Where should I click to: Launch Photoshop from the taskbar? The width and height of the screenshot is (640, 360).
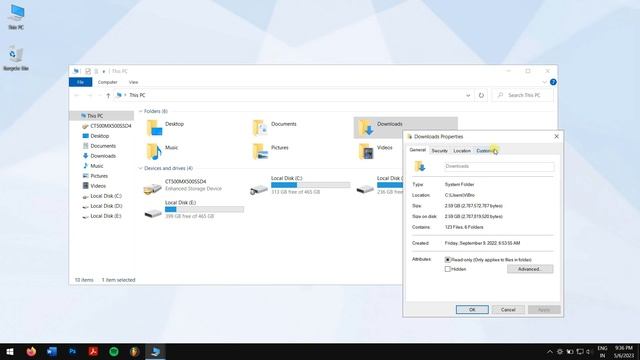coord(73,351)
